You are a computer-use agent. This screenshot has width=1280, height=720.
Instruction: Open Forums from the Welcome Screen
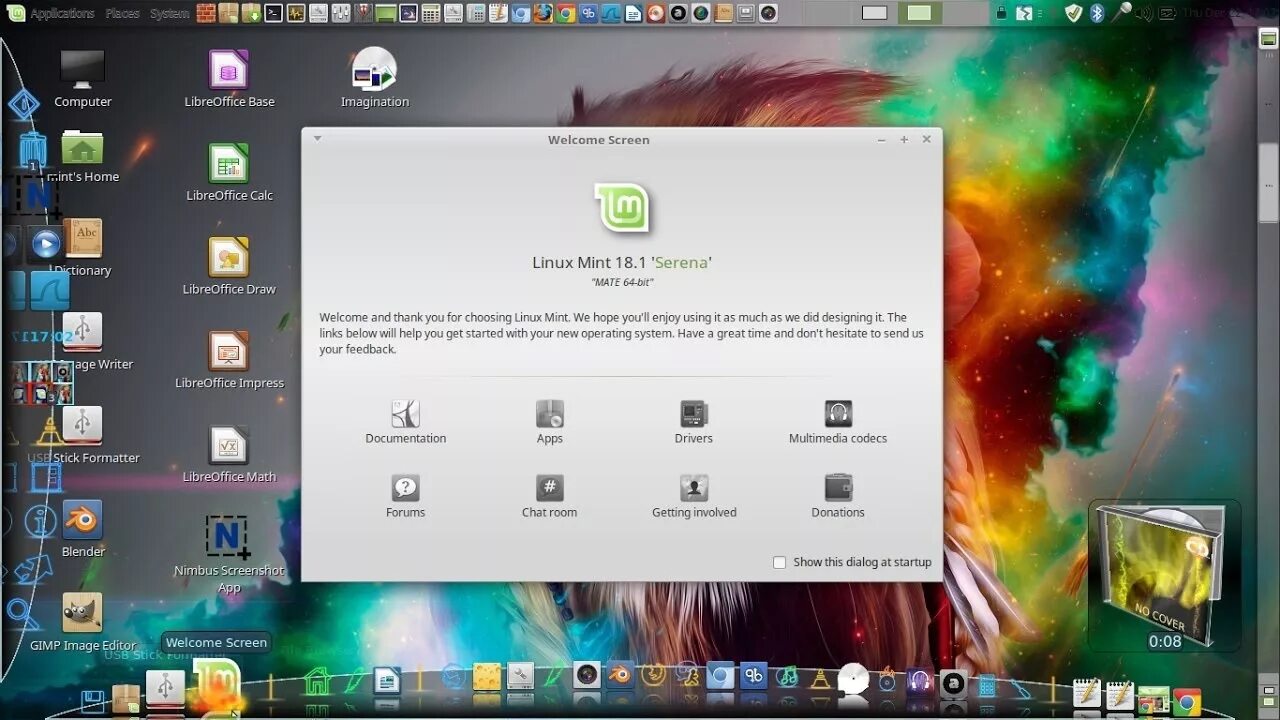coord(405,496)
